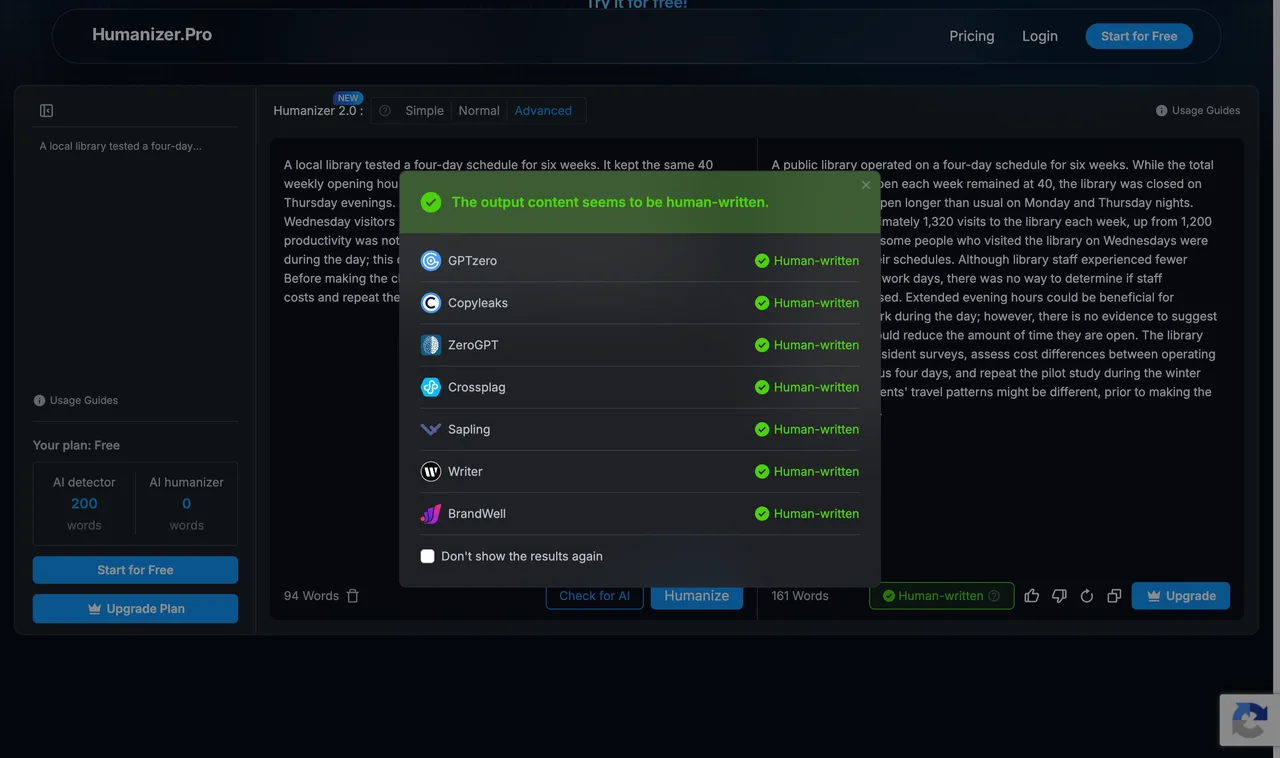Select the Advanced humanizer mode
The image size is (1280, 758).
(543, 111)
